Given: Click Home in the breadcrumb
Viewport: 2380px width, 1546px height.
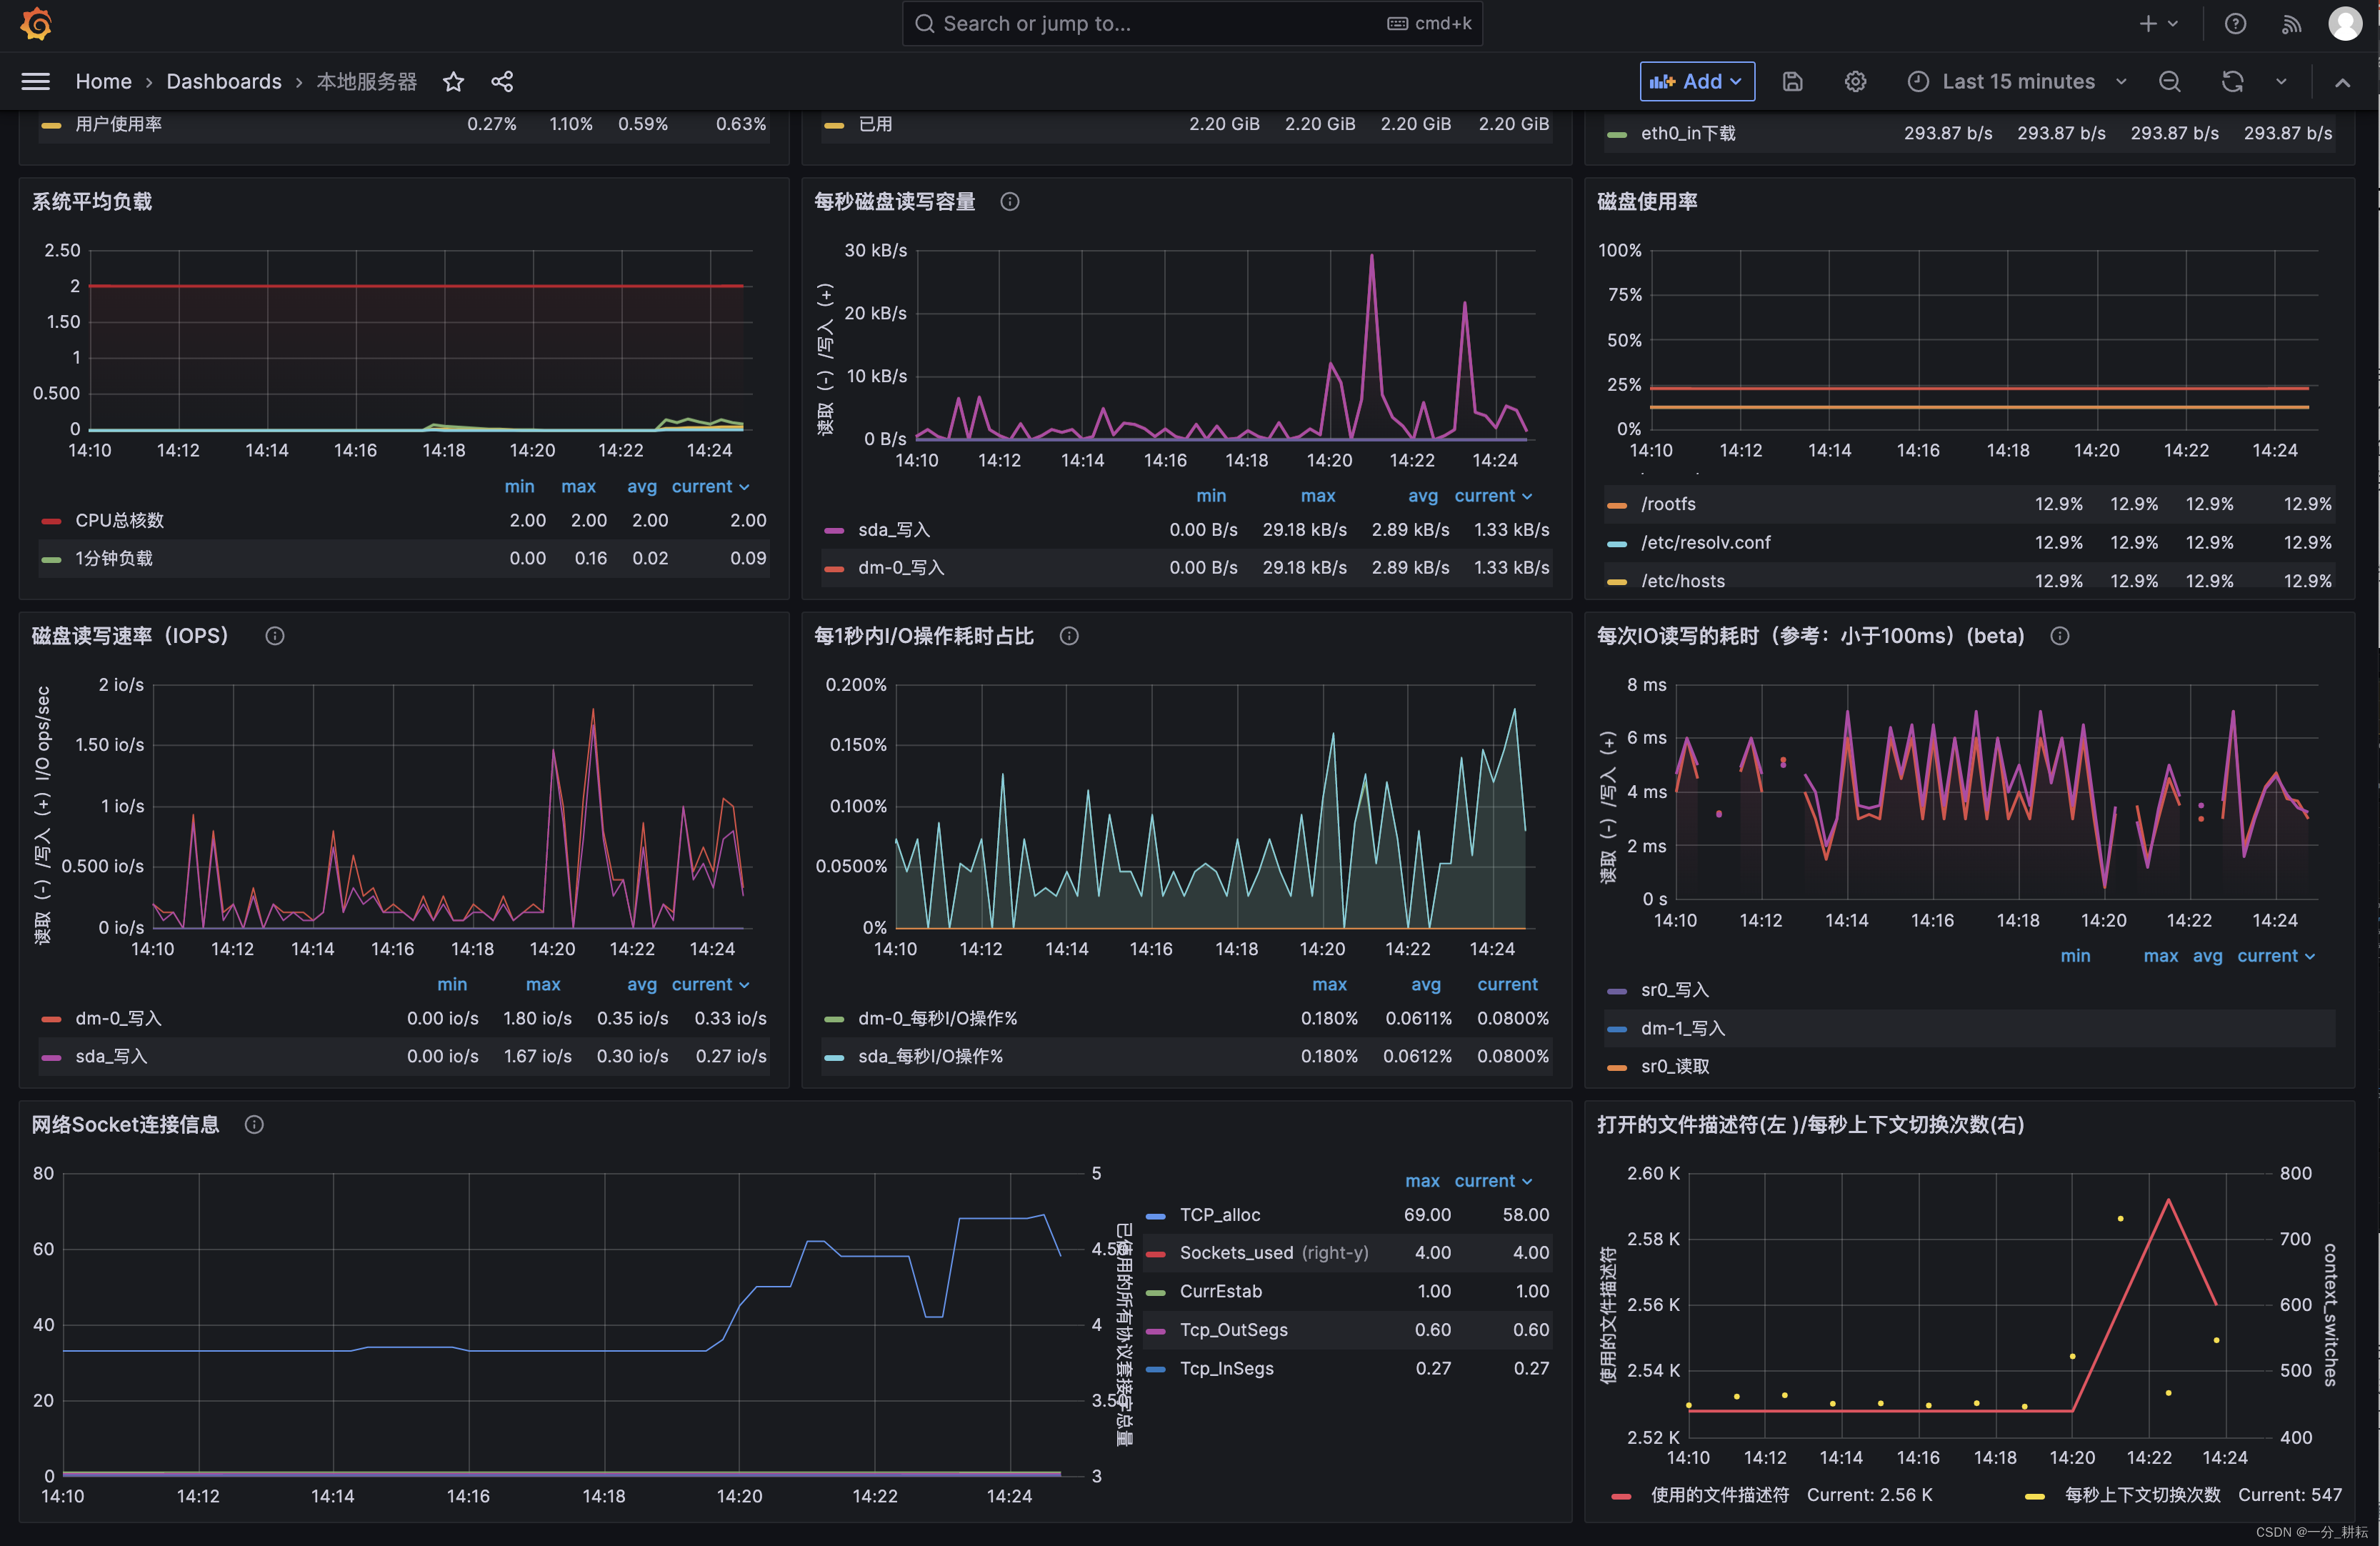Looking at the screenshot, I should [x=103, y=81].
